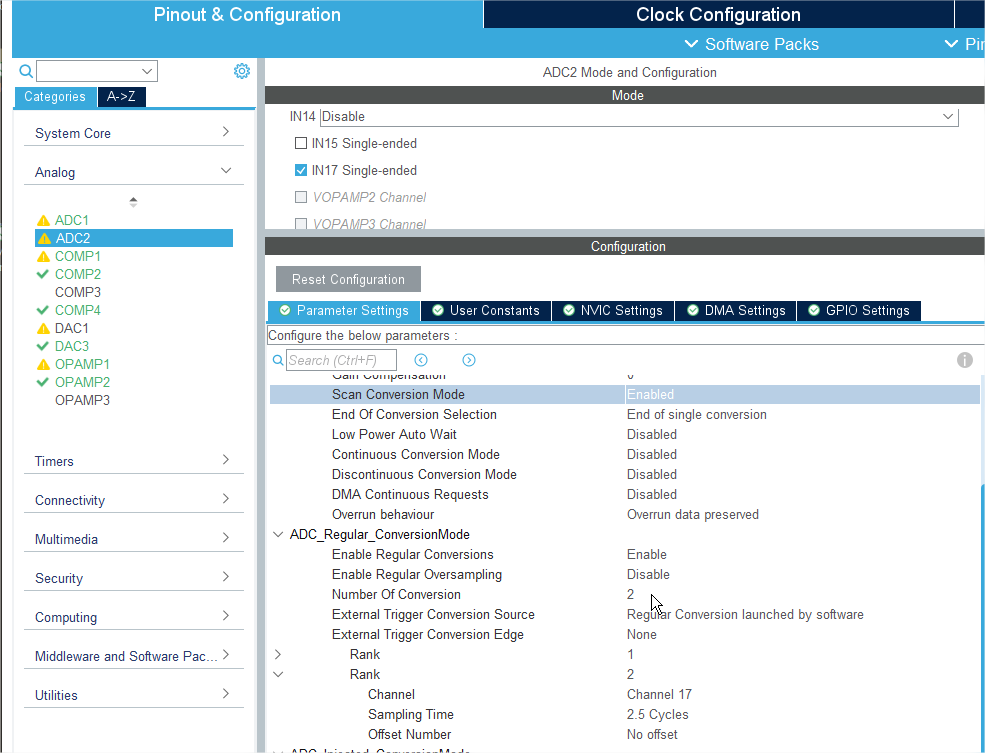Viewport: 985px width, 753px height.
Task: Select the A->Z tab
Action: pos(121,97)
